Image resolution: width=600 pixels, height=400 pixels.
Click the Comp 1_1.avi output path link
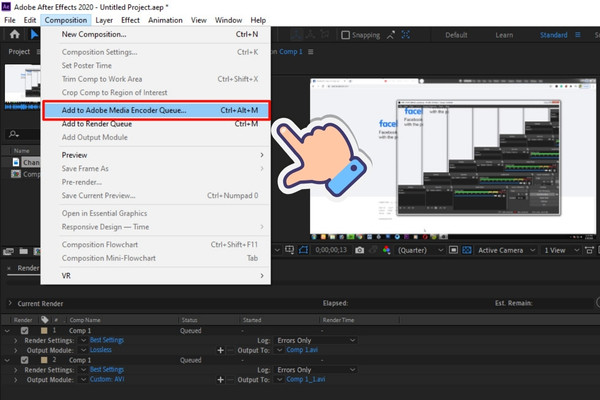[306, 379]
